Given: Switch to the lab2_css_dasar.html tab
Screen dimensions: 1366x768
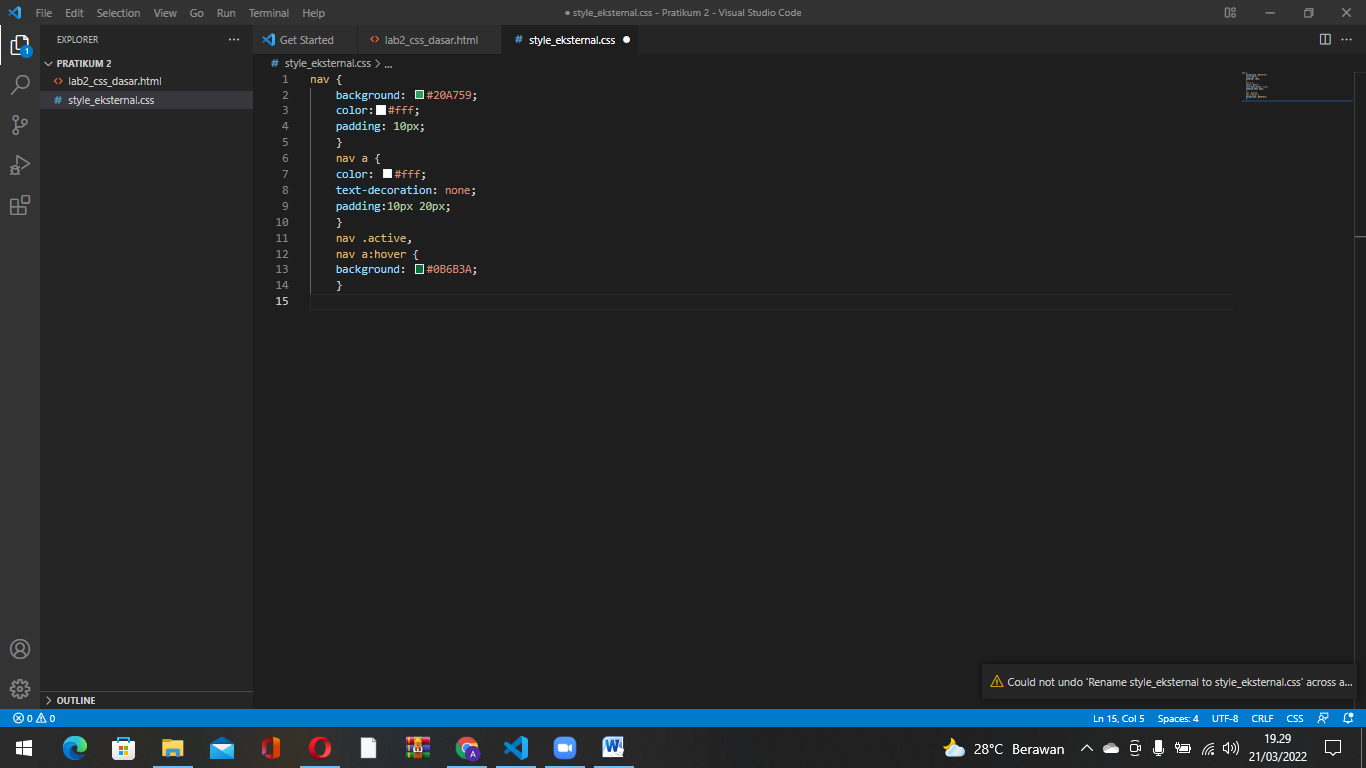Looking at the screenshot, I should point(422,40).
